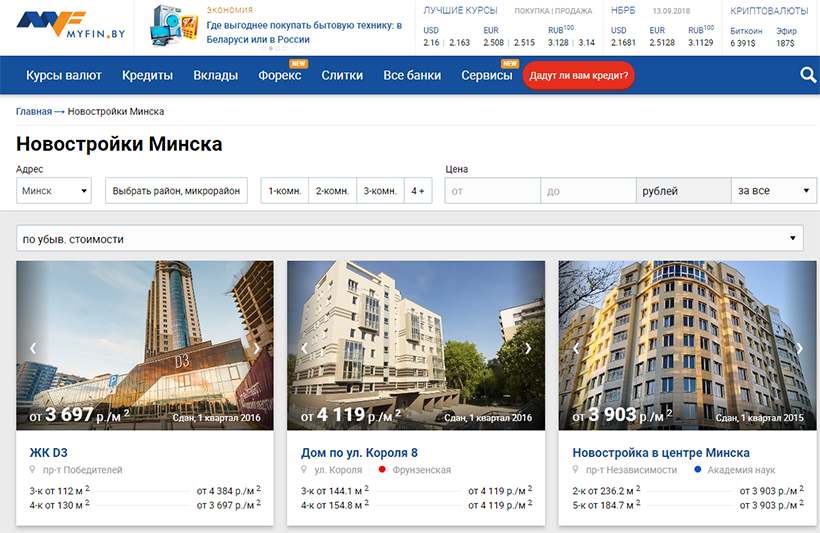Toggle the 1-комн. room filter
This screenshot has width=820, height=533.
[x=284, y=191]
